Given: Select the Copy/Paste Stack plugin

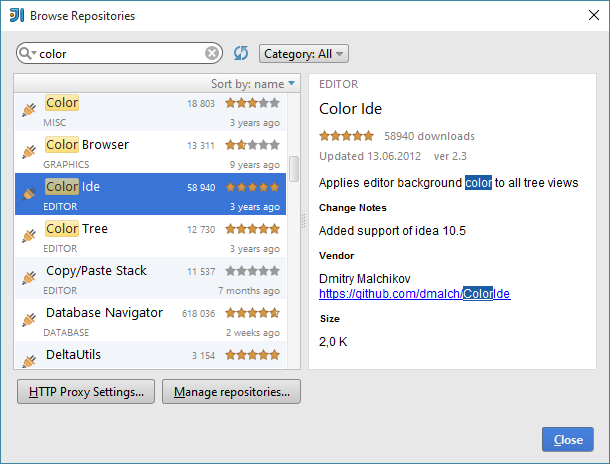Looking at the screenshot, I should 150,278.
